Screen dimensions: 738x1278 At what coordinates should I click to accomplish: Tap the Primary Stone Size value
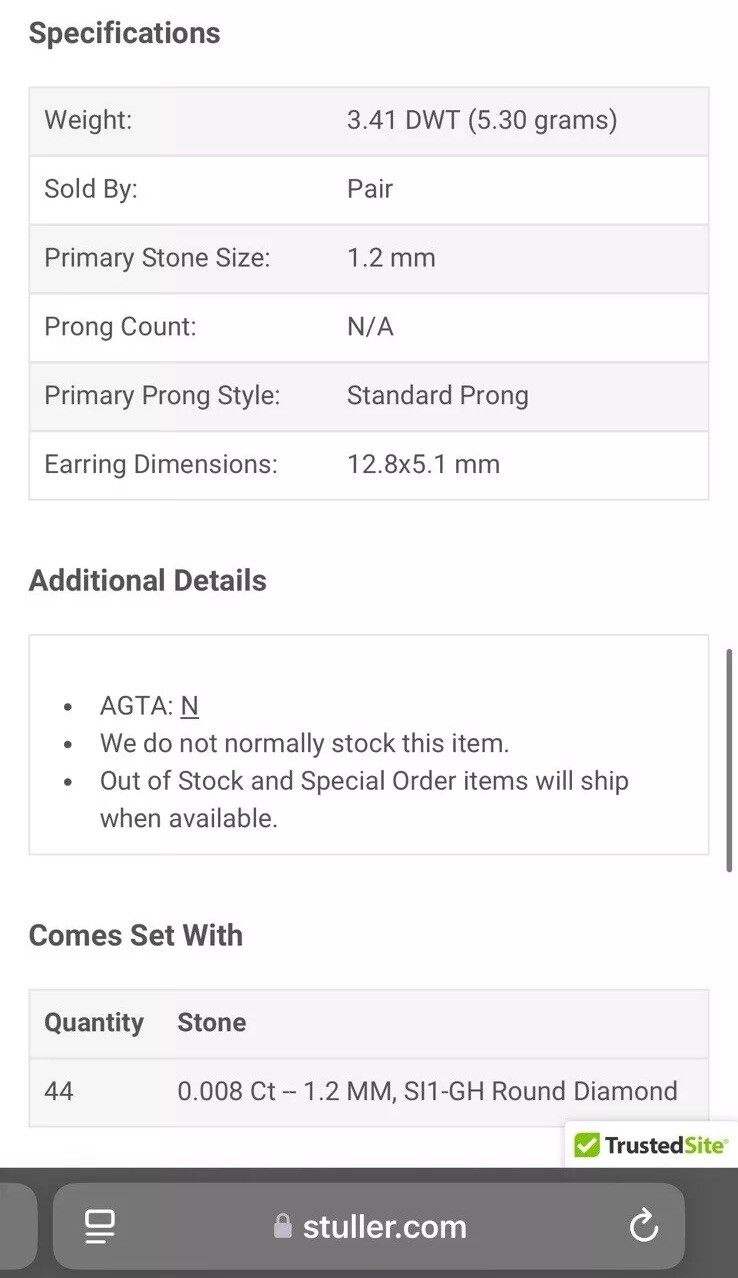pyautogui.click(x=391, y=258)
